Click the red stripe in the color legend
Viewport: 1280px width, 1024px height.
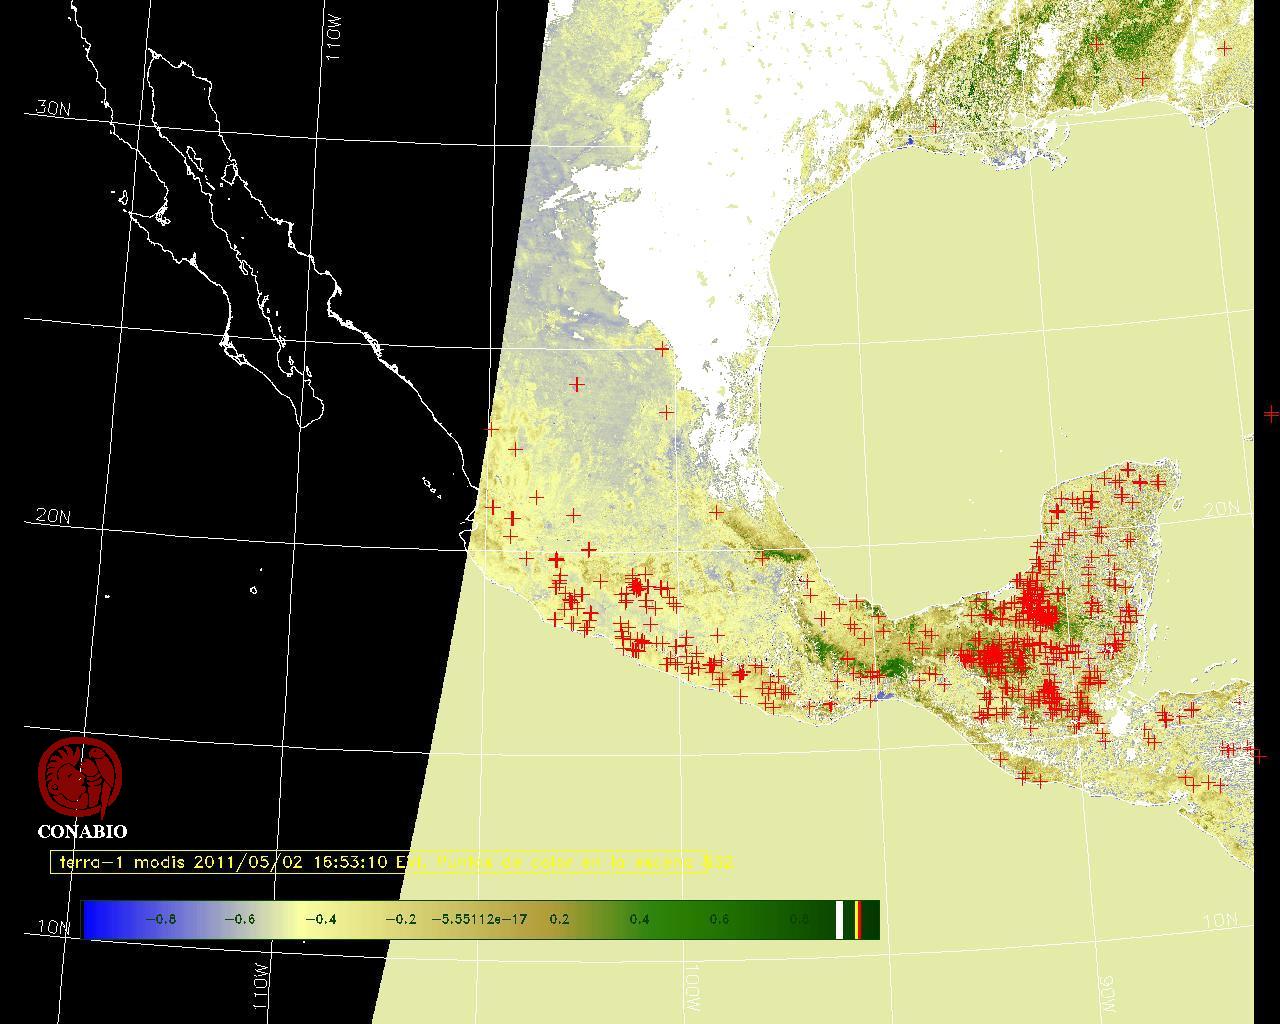858,920
